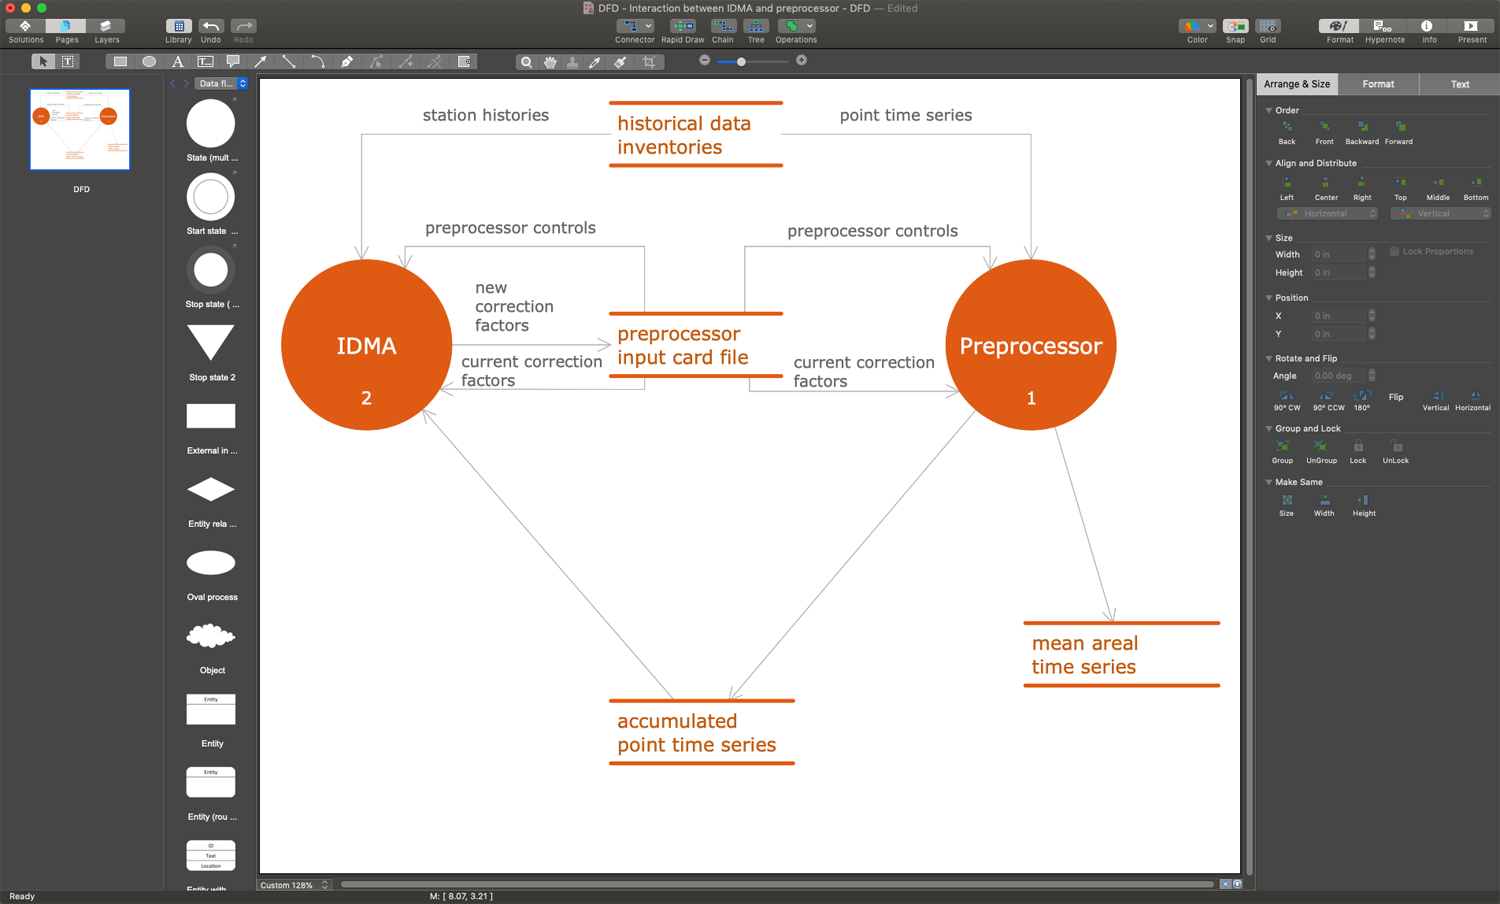Open the Data flow library dropdown
The image size is (1500, 904).
(x=221, y=84)
